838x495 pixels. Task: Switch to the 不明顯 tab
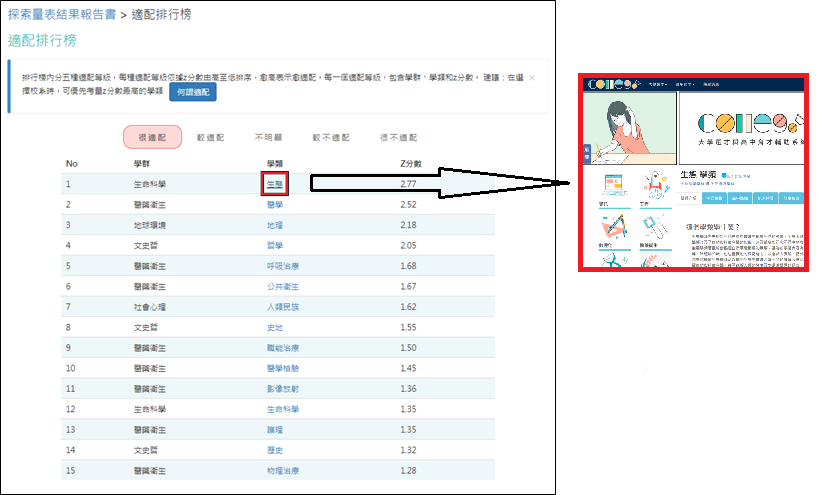pos(268,137)
